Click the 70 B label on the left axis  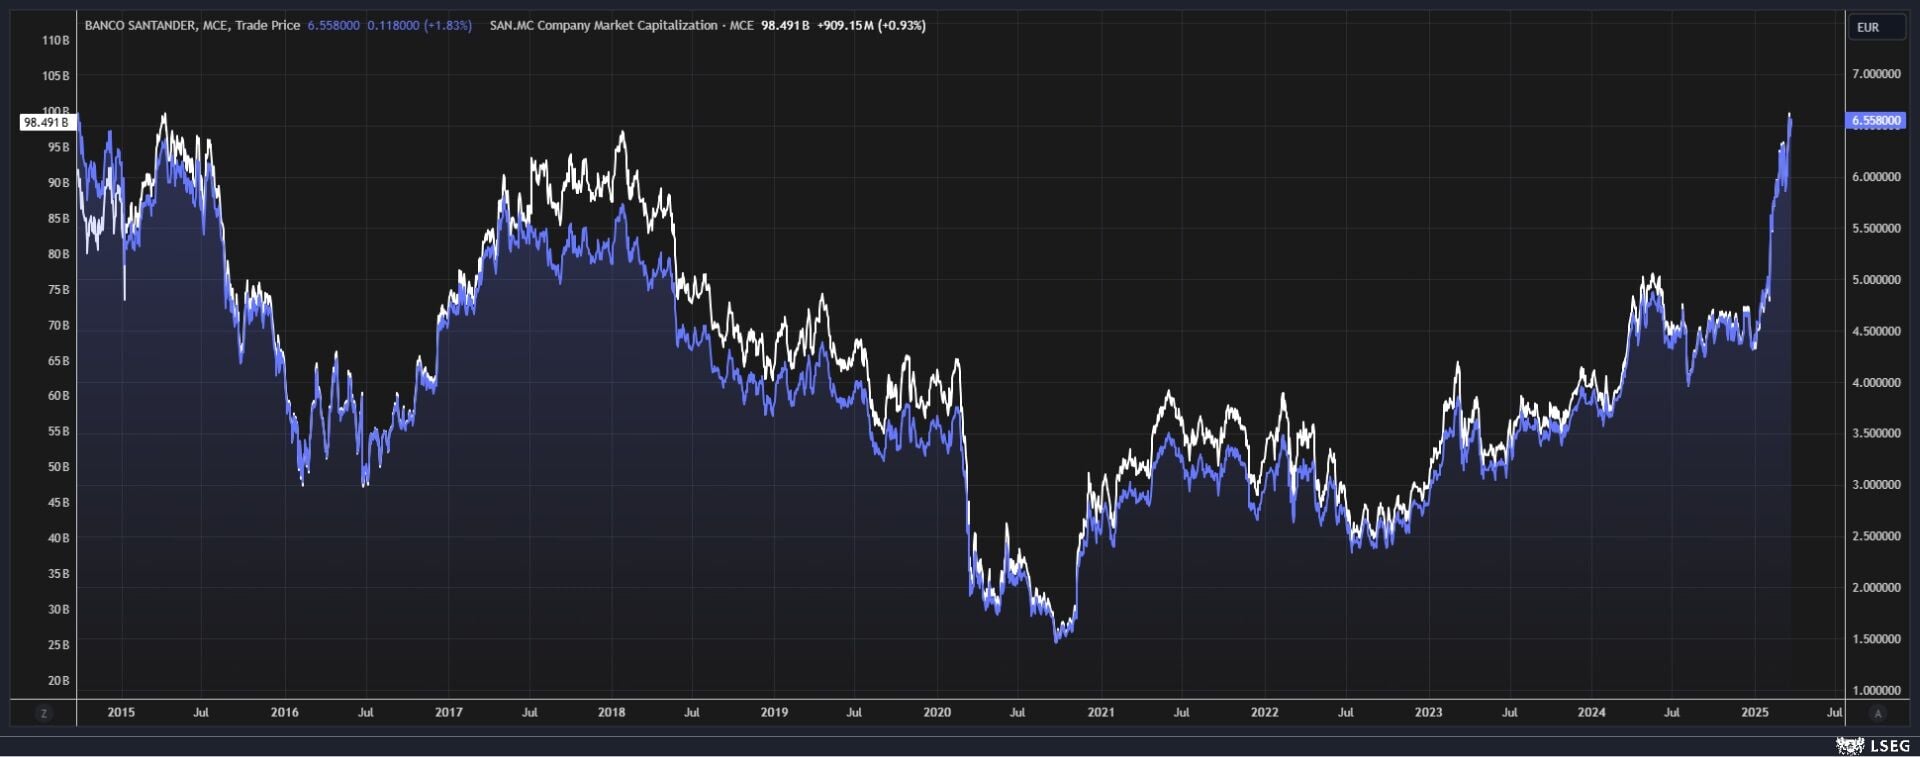coord(59,326)
